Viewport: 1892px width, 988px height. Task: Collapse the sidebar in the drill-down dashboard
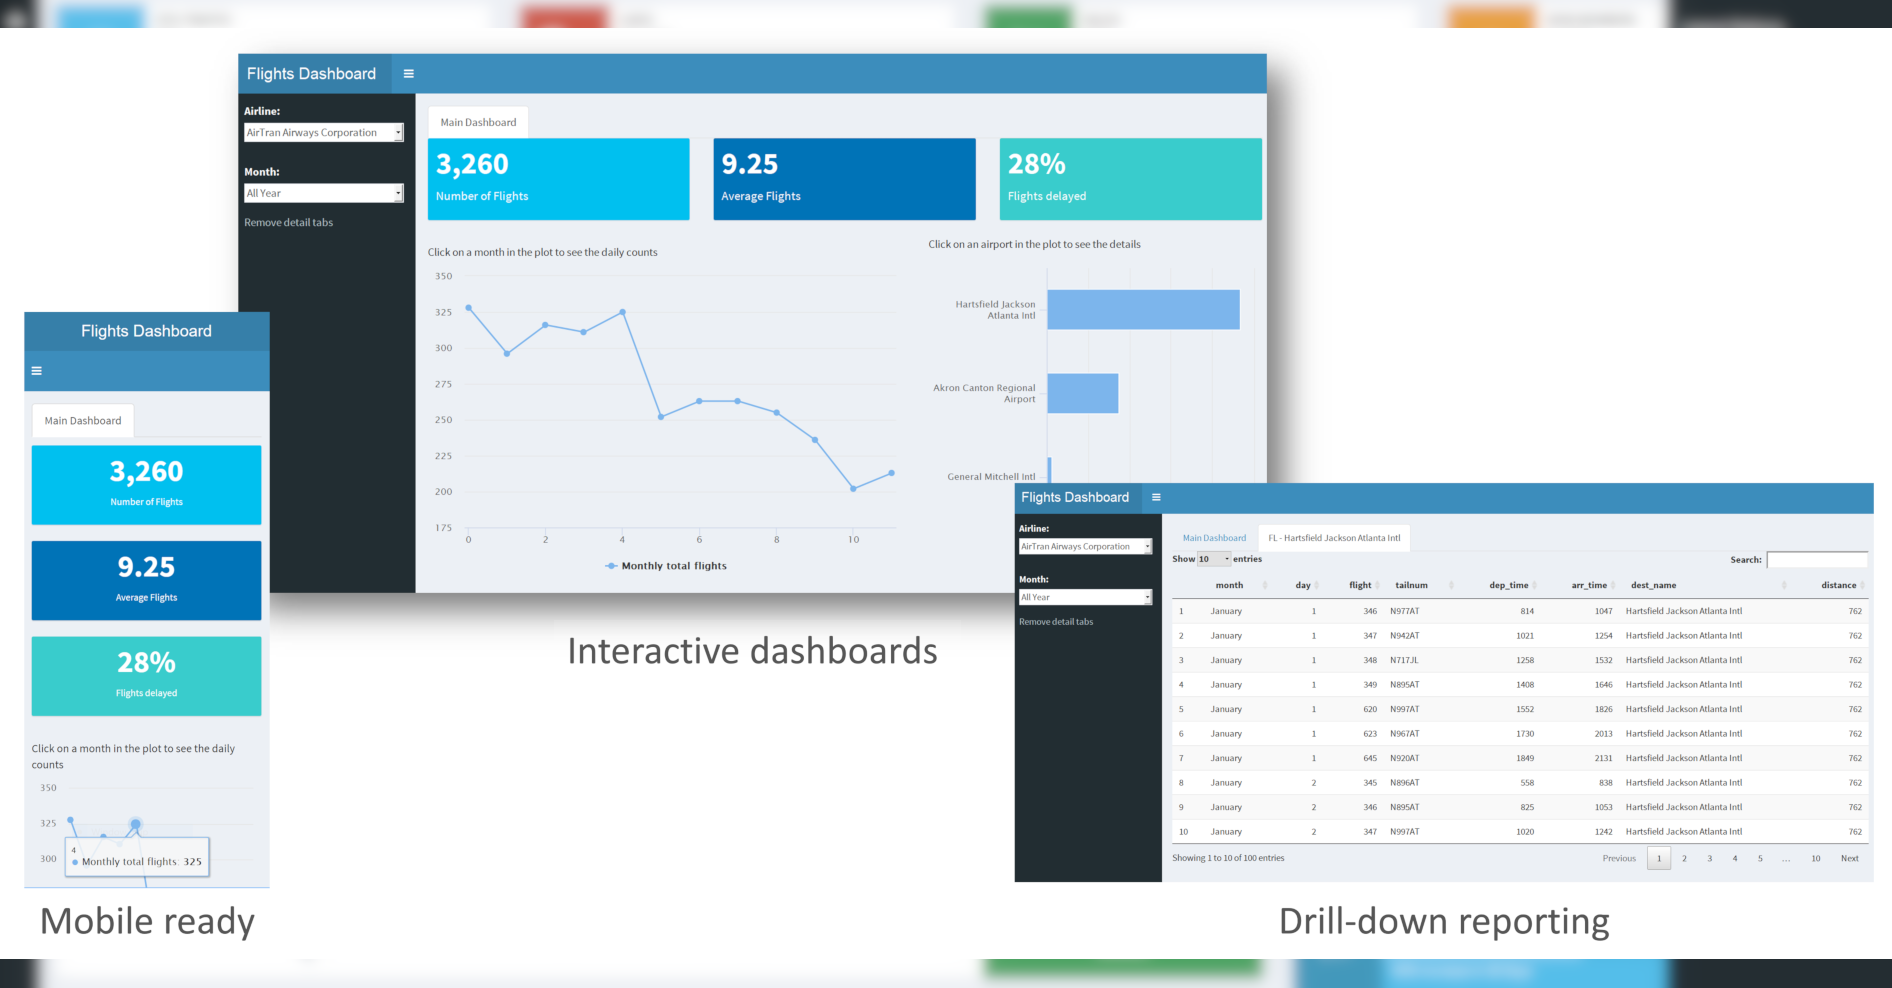point(1156,497)
